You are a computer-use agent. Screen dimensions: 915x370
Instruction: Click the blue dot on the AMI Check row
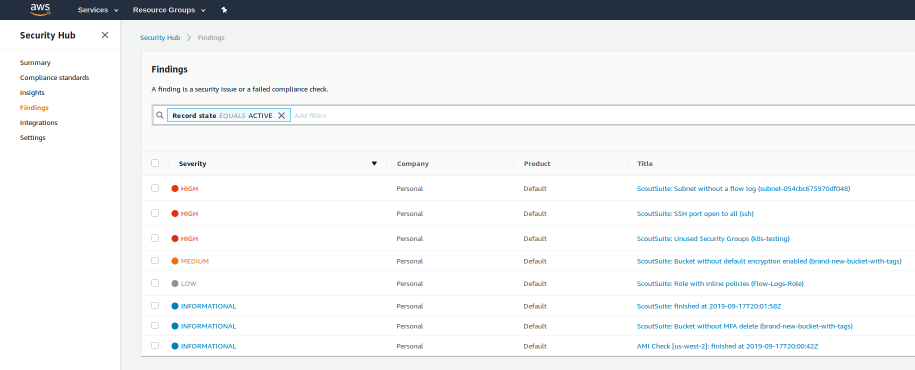pos(174,346)
